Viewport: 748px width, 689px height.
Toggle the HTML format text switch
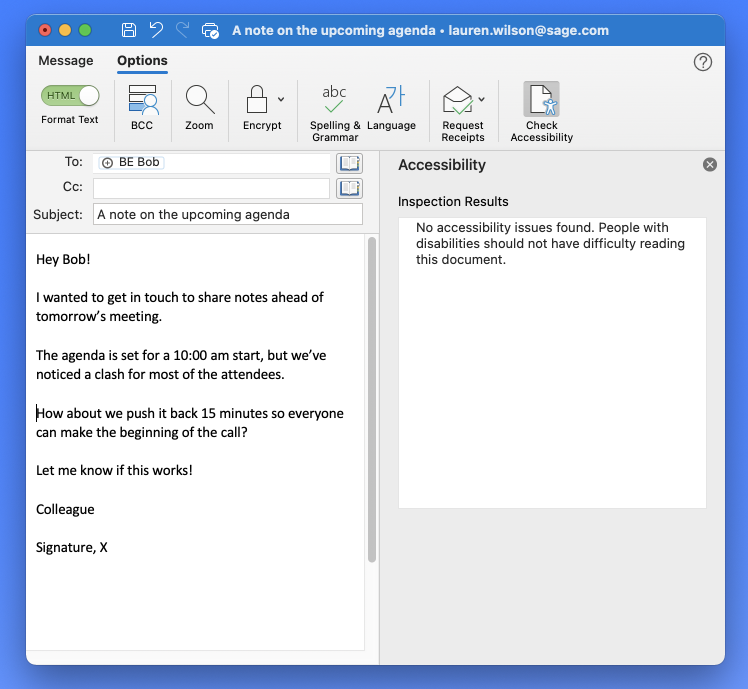(x=70, y=96)
